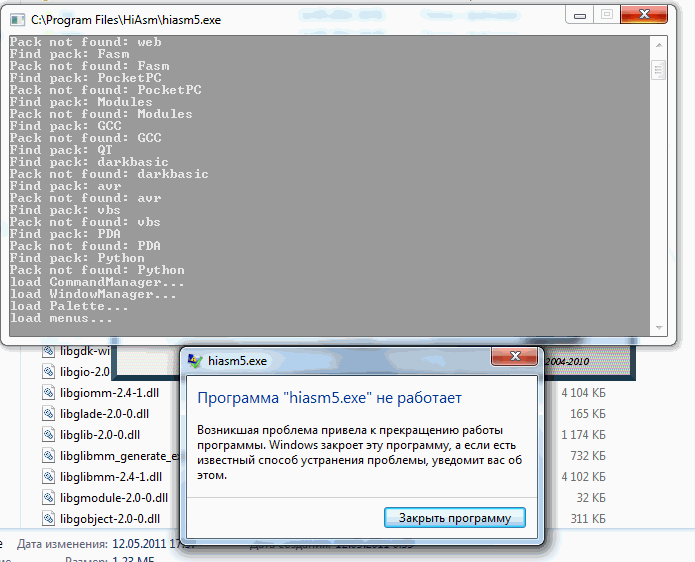
Task: Select the libglibmm-2.4-1.dll file icon
Action: [50, 477]
